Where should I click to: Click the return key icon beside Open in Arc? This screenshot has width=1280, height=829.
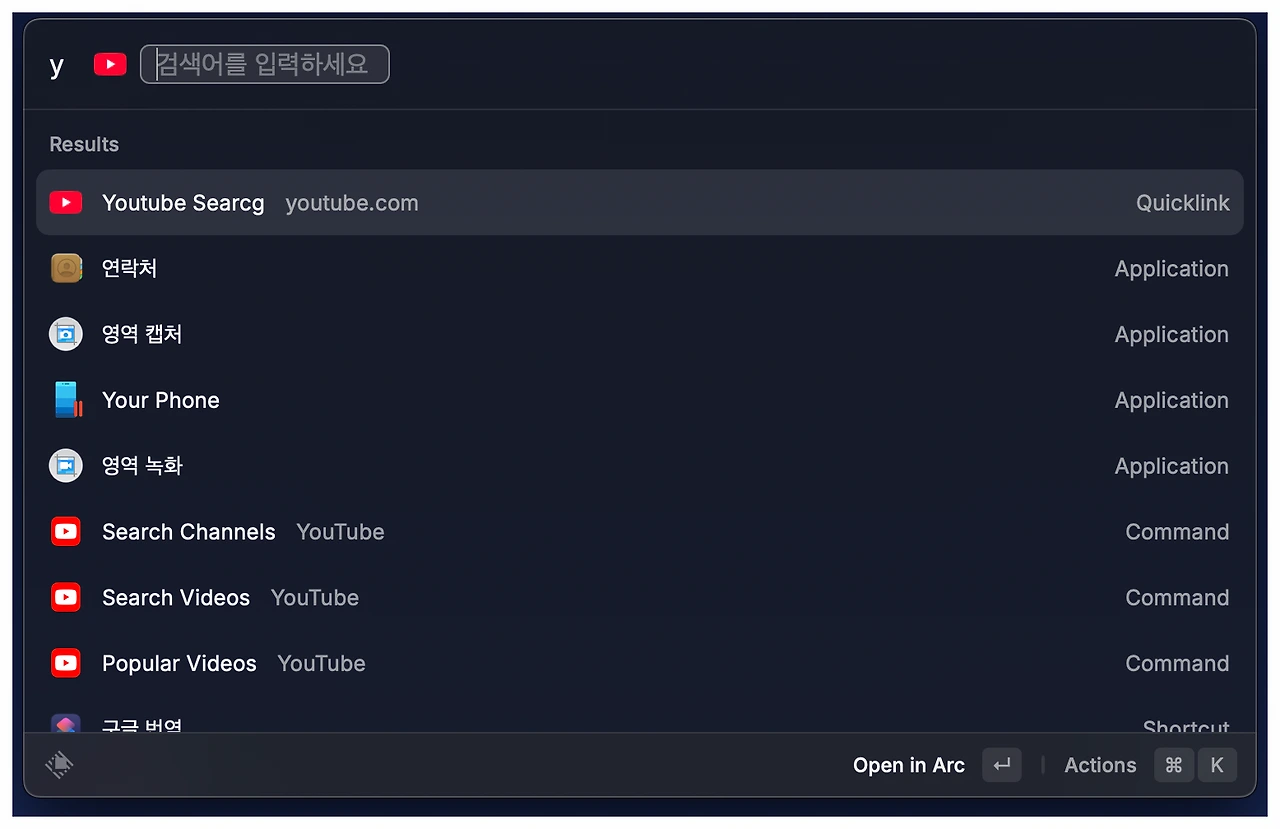click(x=1002, y=765)
